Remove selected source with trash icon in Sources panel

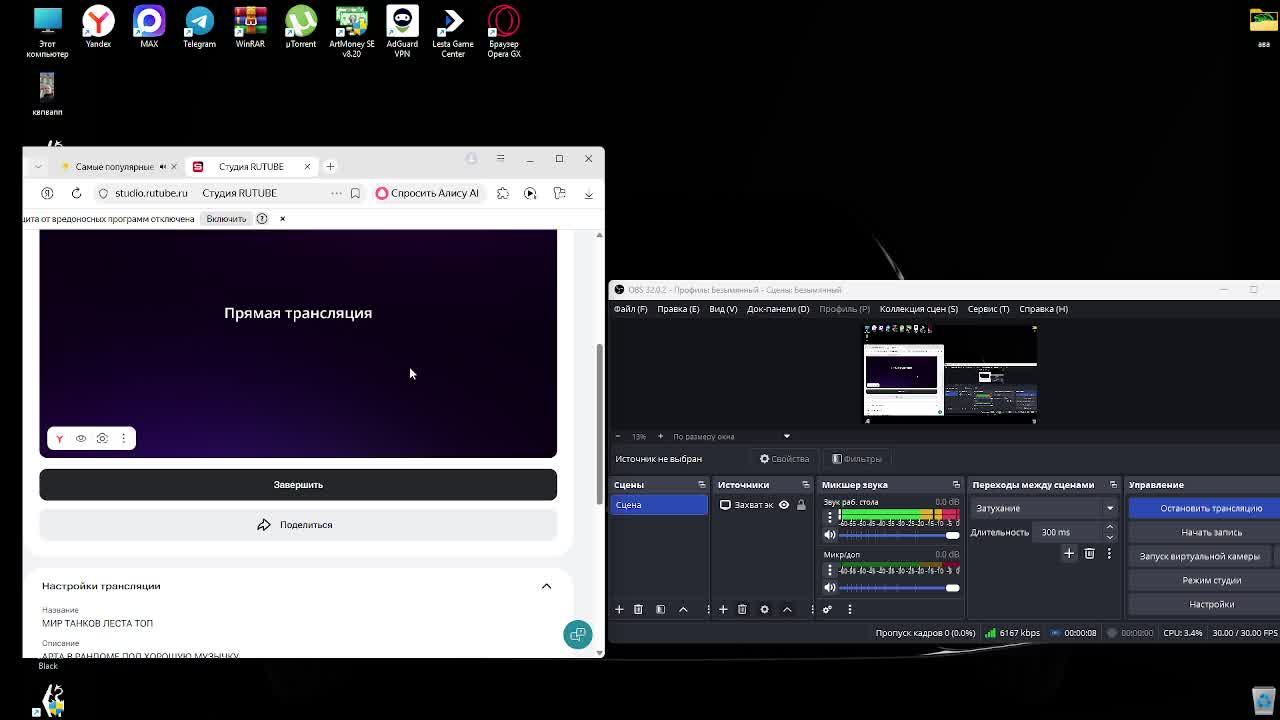[742, 609]
